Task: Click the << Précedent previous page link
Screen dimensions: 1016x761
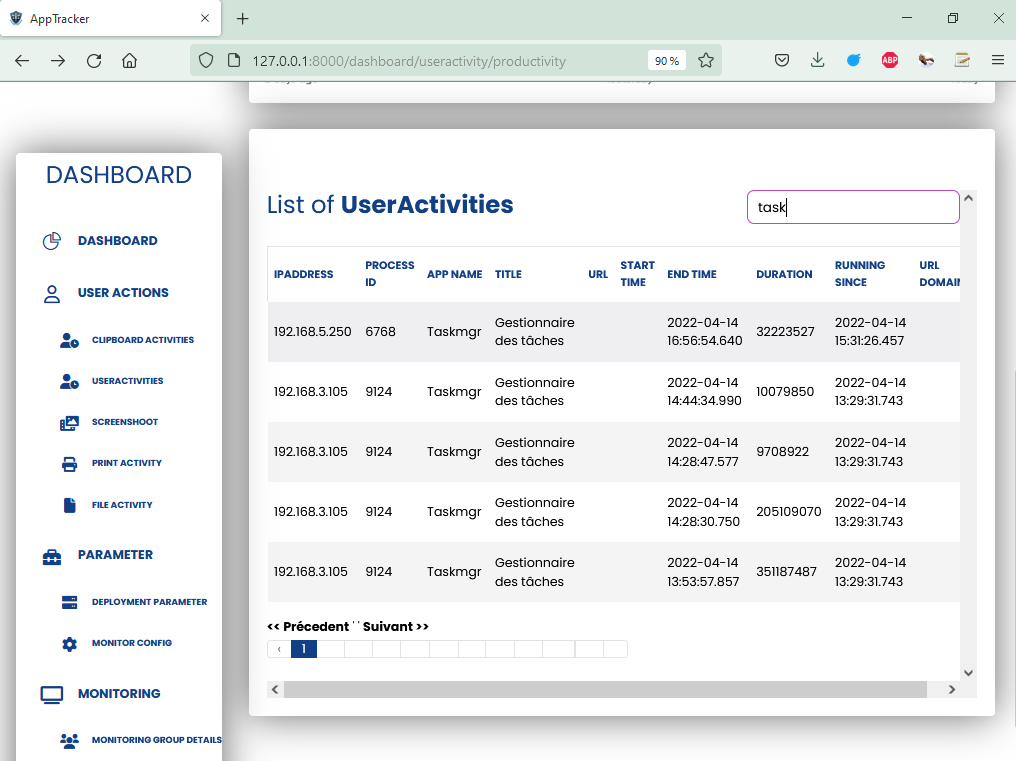Action: click(x=308, y=627)
